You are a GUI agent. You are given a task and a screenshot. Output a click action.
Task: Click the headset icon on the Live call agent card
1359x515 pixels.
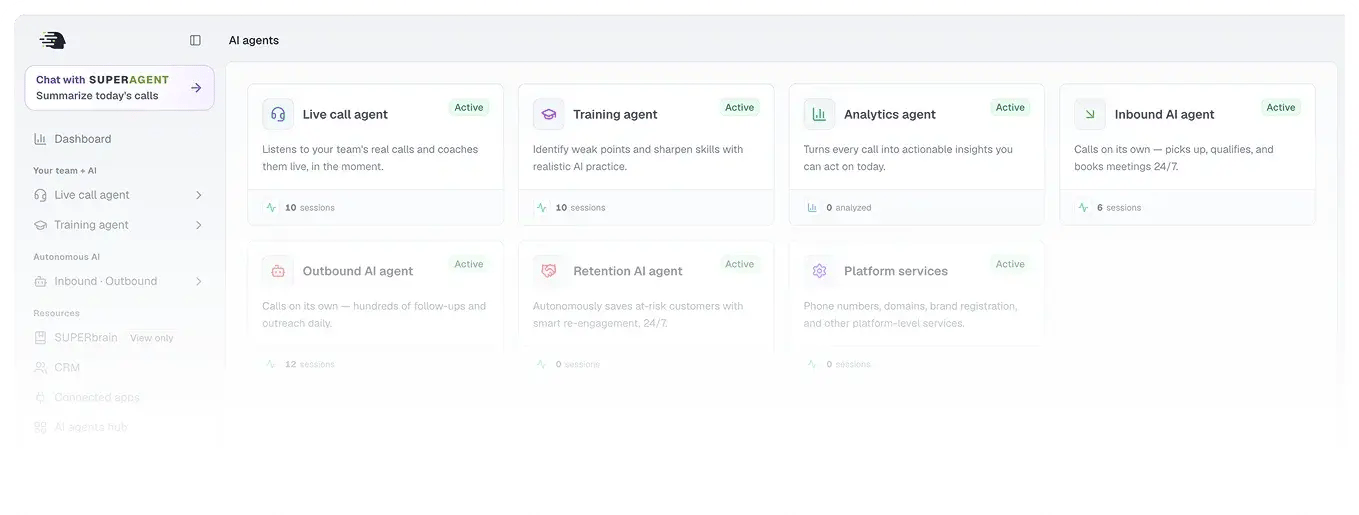(278, 114)
